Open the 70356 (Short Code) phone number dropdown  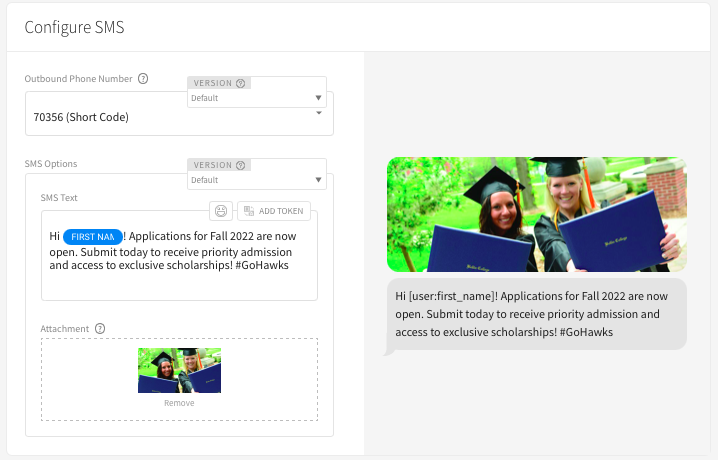tap(179, 117)
